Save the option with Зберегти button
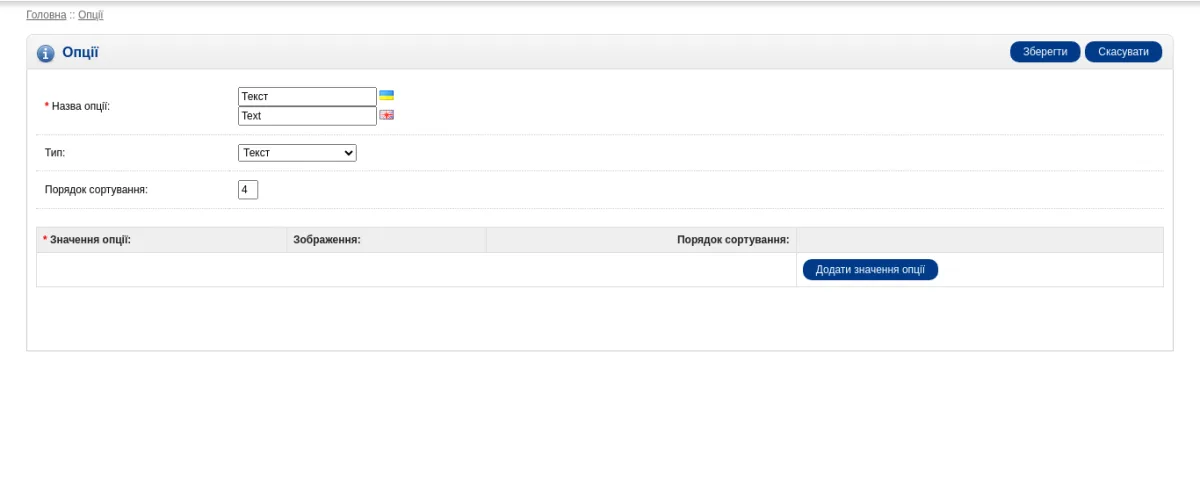The image size is (1200, 477). (1045, 52)
